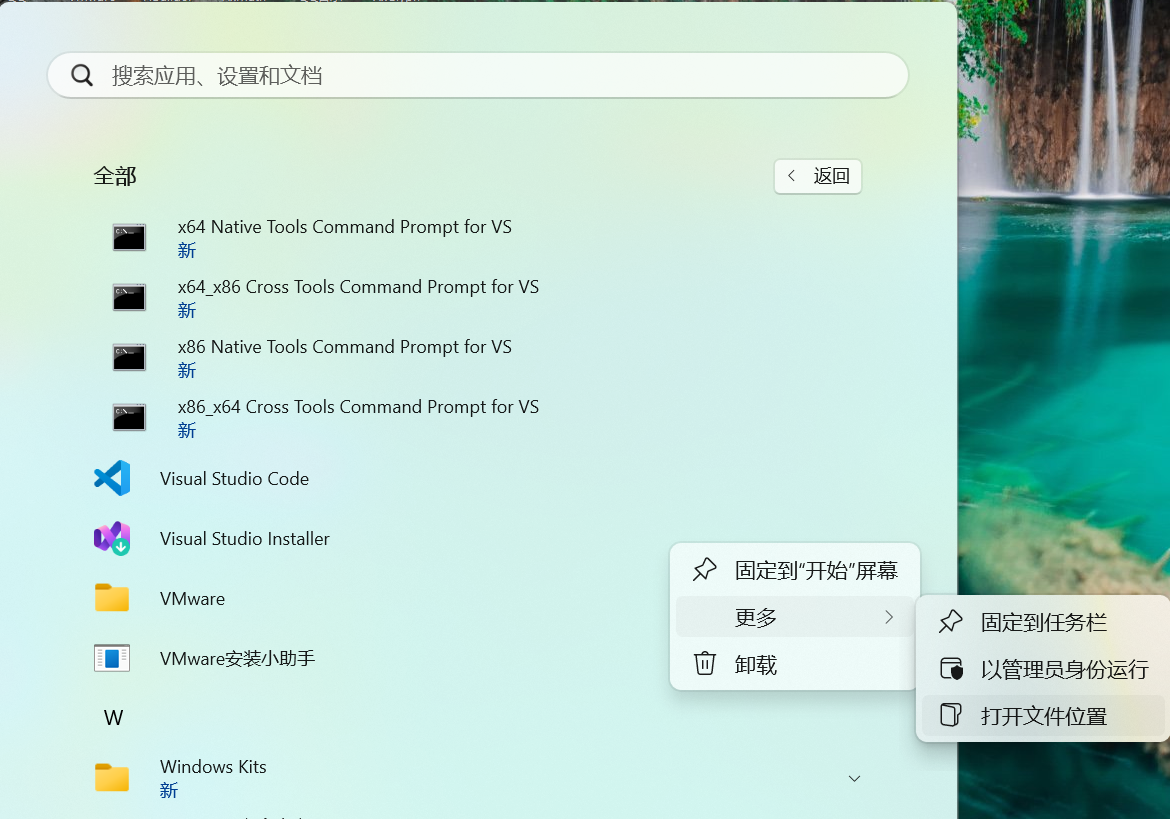Select 固定到"开始"屏幕 menu entry
This screenshot has height=819, width=1170.
795,570
